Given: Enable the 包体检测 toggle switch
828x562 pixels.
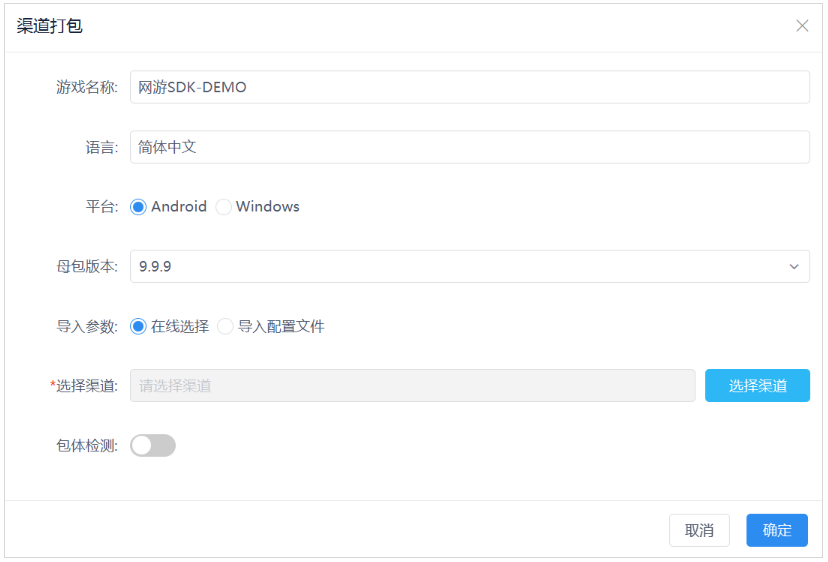Looking at the screenshot, I should [x=153, y=446].
